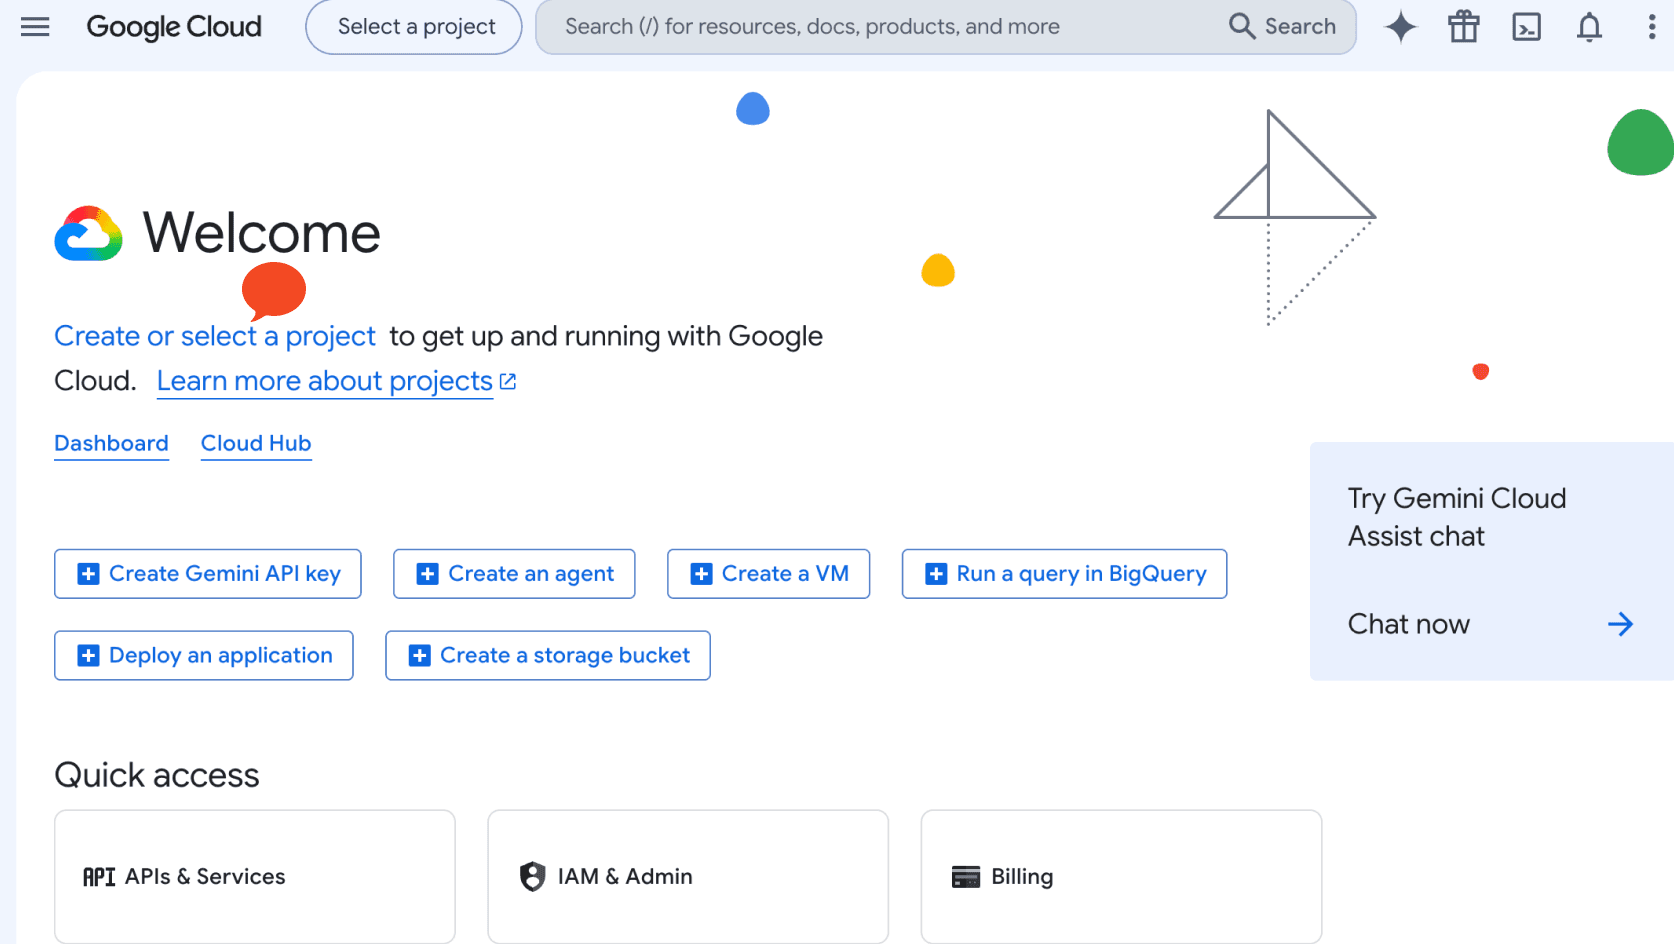This screenshot has width=1674, height=944.
Task: Click the Quick access heading
Action: pyautogui.click(x=157, y=775)
